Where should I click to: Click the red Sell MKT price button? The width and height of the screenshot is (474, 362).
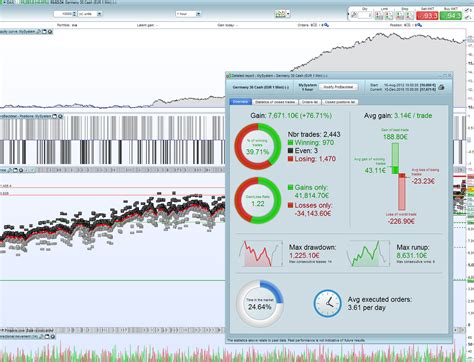pyautogui.click(x=427, y=16)
